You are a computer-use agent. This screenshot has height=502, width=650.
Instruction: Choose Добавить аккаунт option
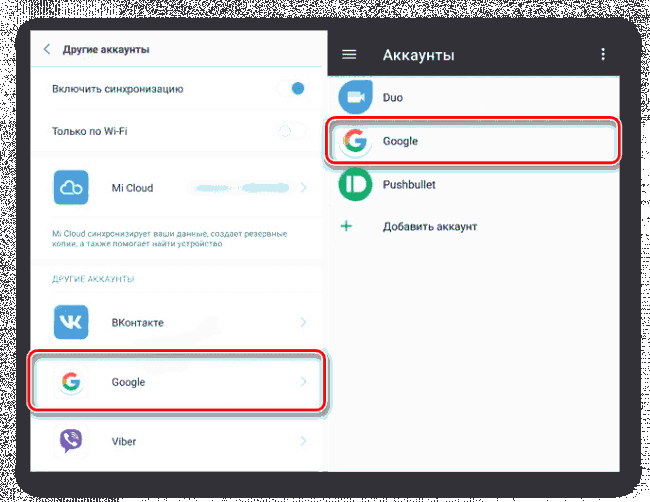pyautogui.click(x=429, y=226)
